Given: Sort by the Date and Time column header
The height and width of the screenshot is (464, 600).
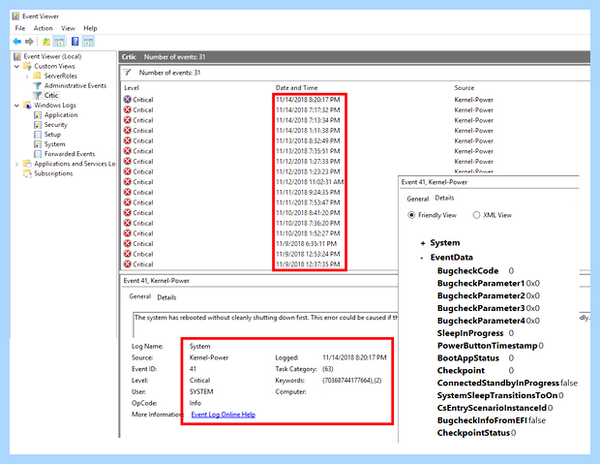Looking at the screenshot, I should [297, 88].
